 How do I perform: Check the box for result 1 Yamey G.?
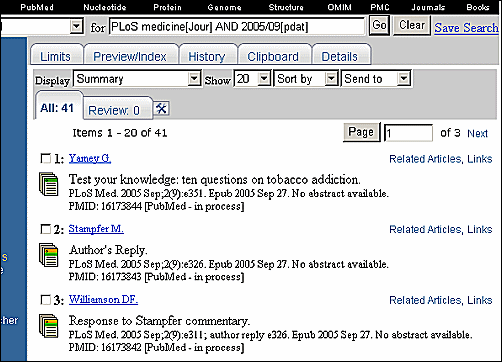tap(45, 158)
